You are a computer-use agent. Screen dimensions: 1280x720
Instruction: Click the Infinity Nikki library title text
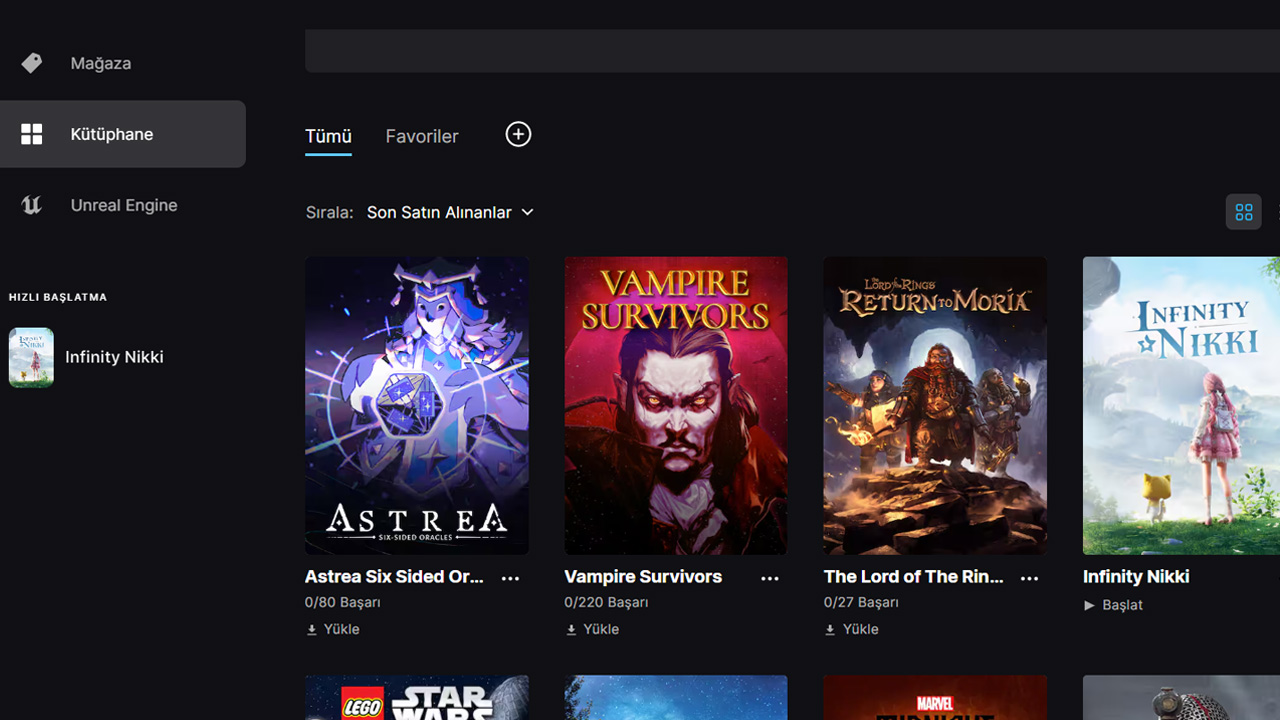pos(1136,577)
